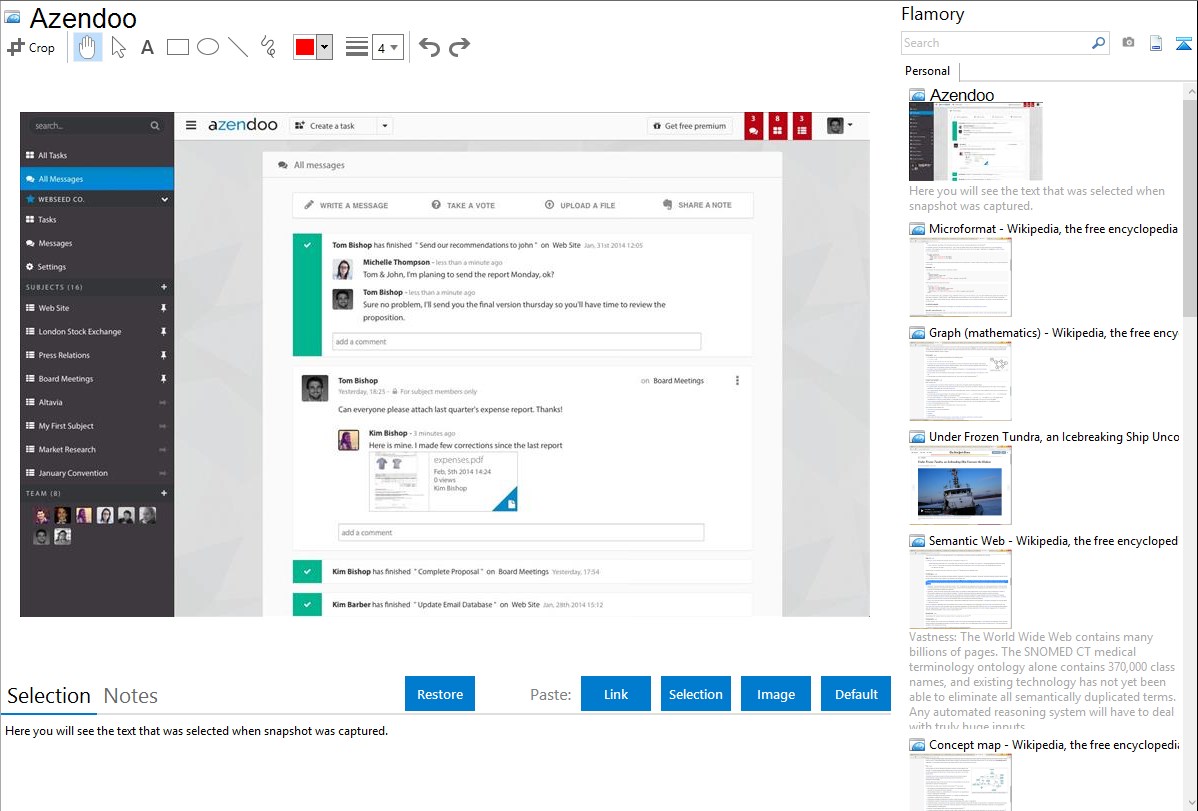Open the line width 4 dropdown

pos(388,47)
